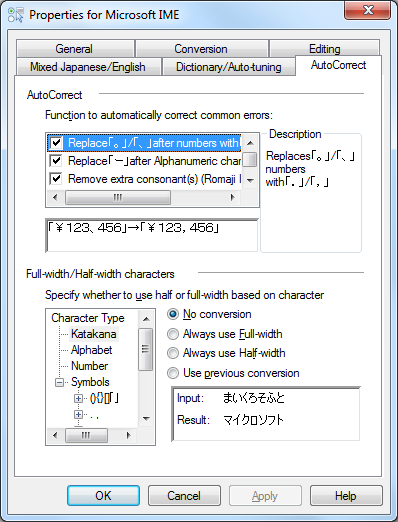
Task: Click Character Type tree horizontal scrollbar thumb
Action: pos(86,435)
